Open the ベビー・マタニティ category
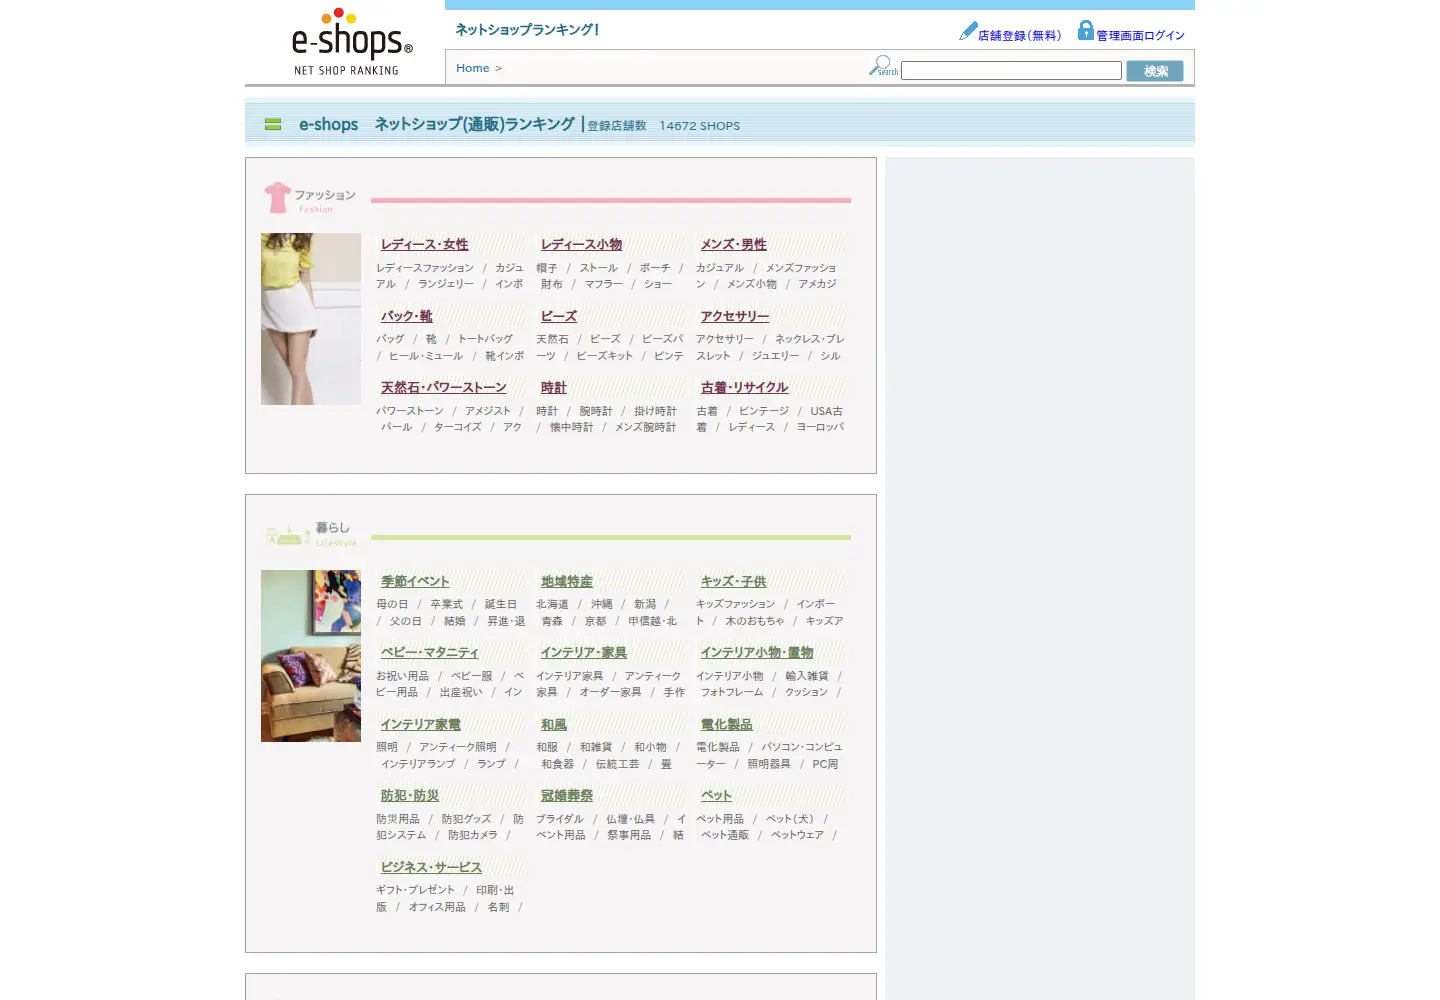The height and width of the screenshot is (1000, 1440). point(429,653)
